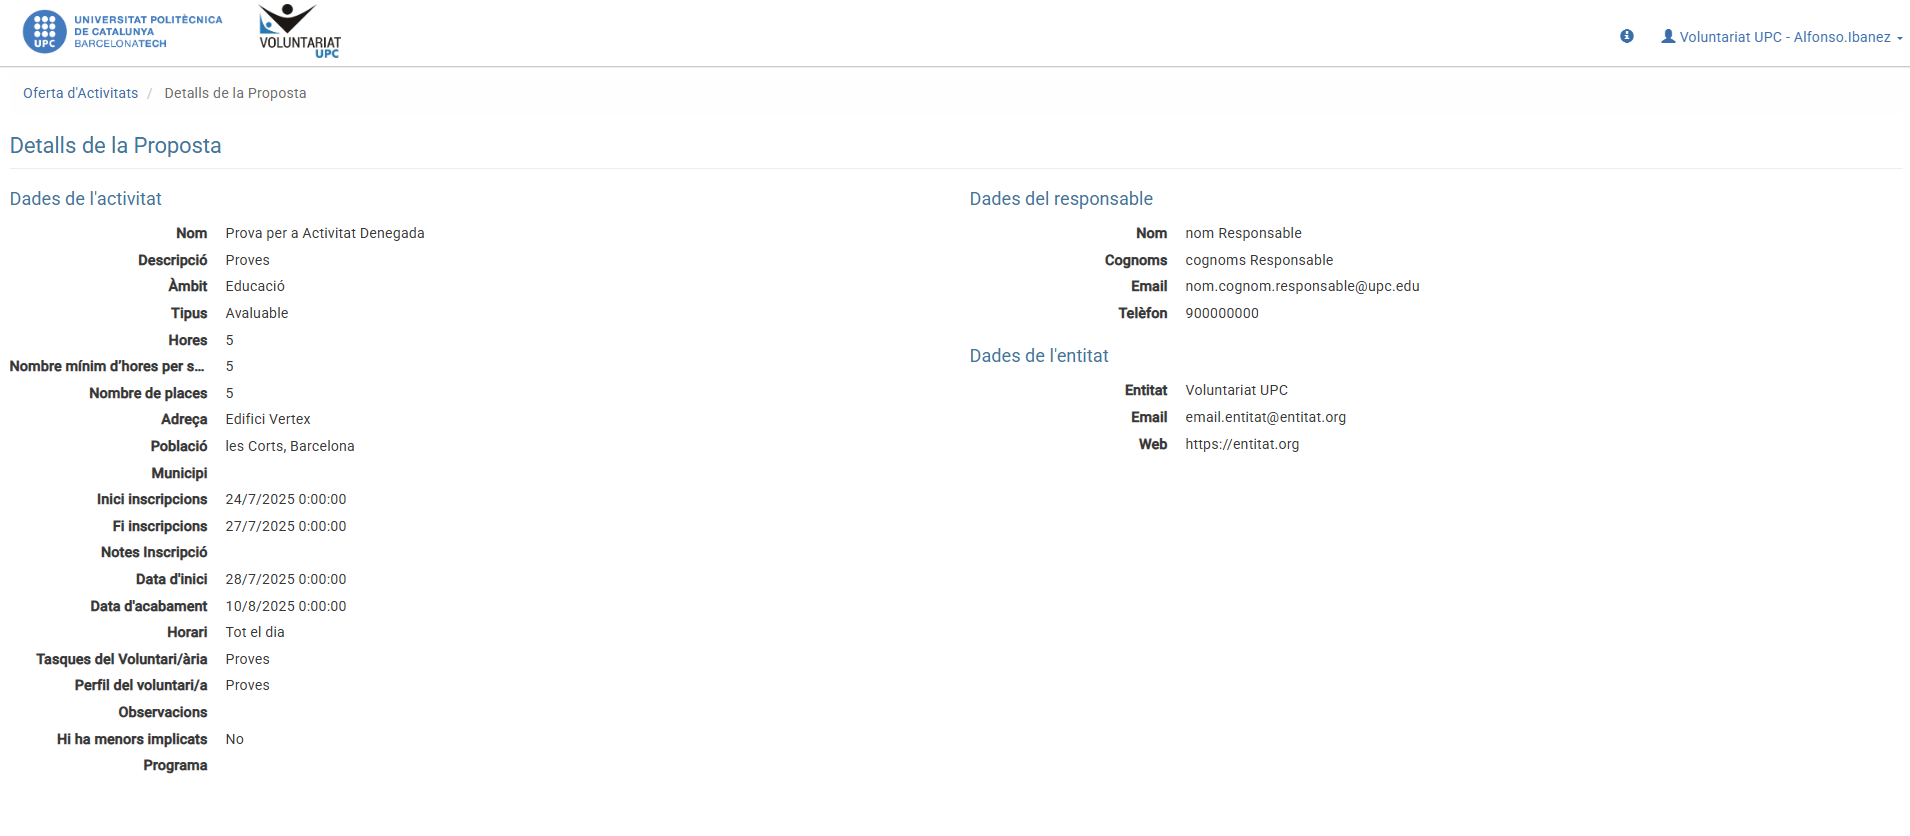Click the Dades de l'entitat section heading
This screenshot has height=836, width=1910.
pyautogui.click(x=1038, y=356)
